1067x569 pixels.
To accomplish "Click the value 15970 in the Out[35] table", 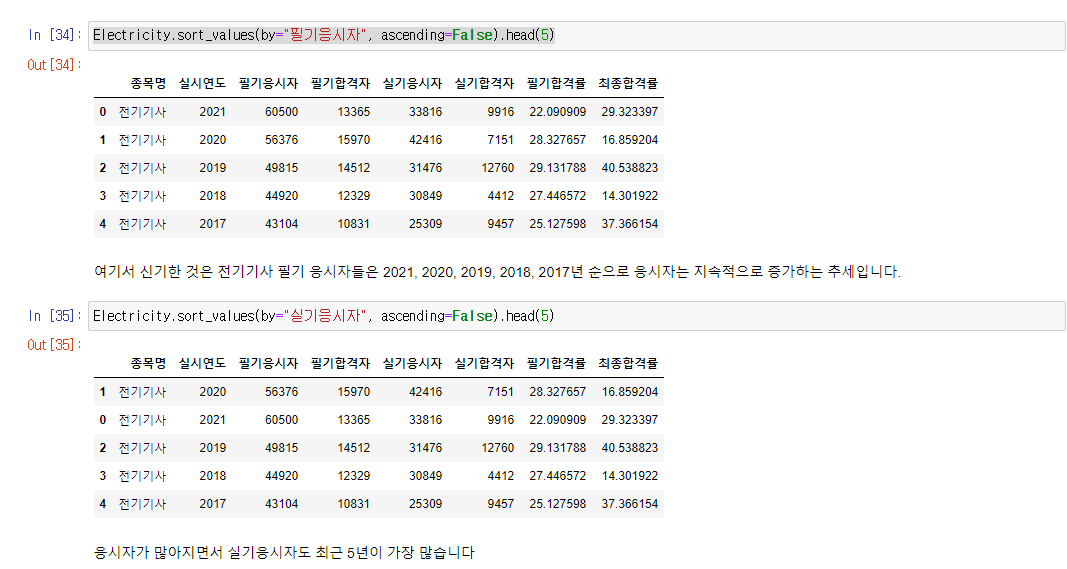I will point(354,392).
